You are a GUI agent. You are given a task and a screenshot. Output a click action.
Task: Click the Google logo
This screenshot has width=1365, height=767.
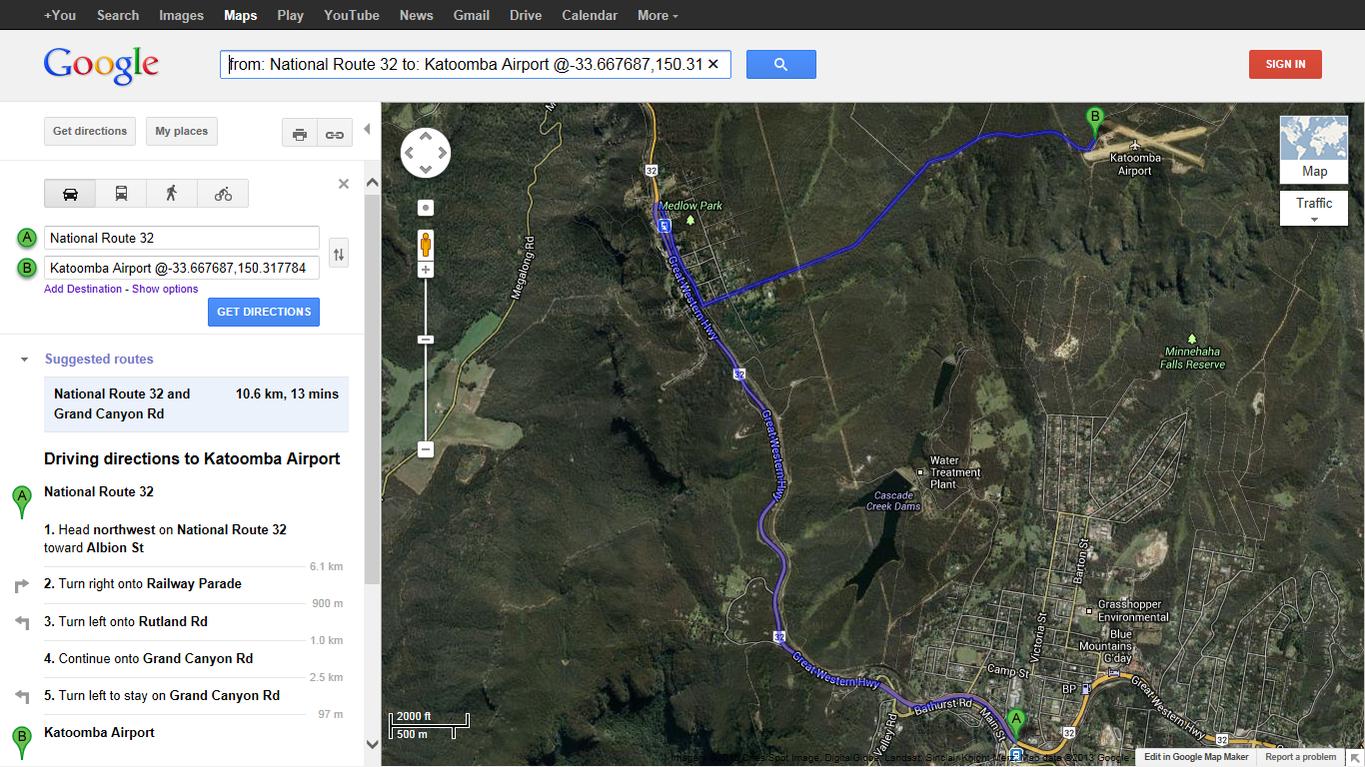101,66
